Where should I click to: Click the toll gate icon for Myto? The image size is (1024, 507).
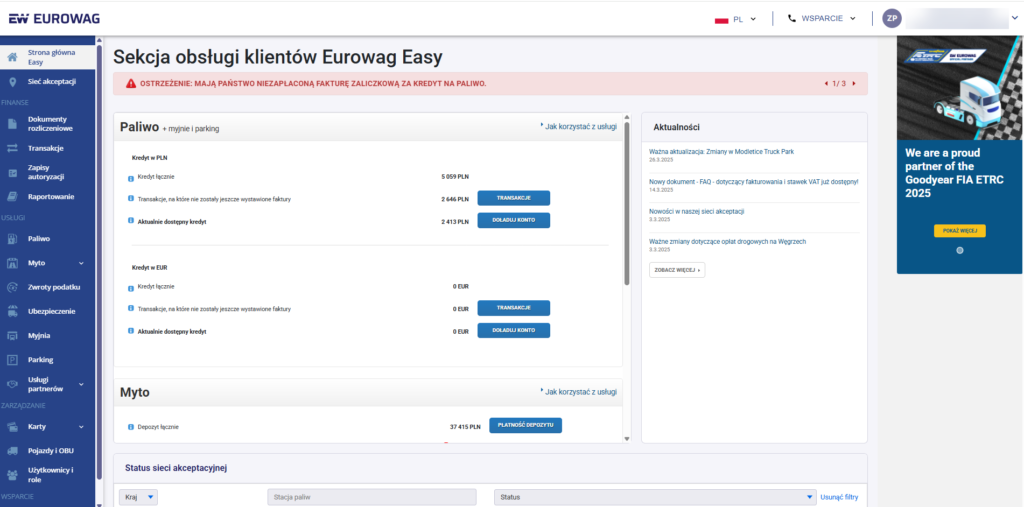tap(12, 263)
